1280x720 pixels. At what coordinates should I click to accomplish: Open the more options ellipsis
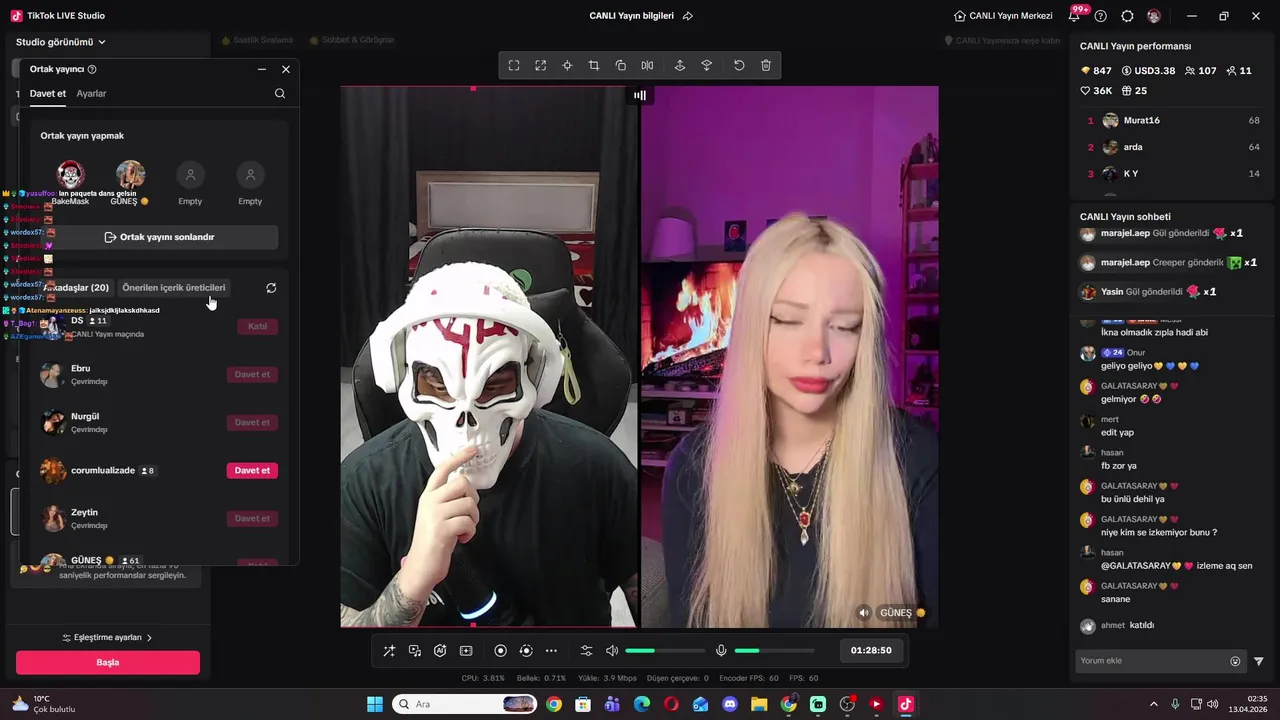(551, 651)
